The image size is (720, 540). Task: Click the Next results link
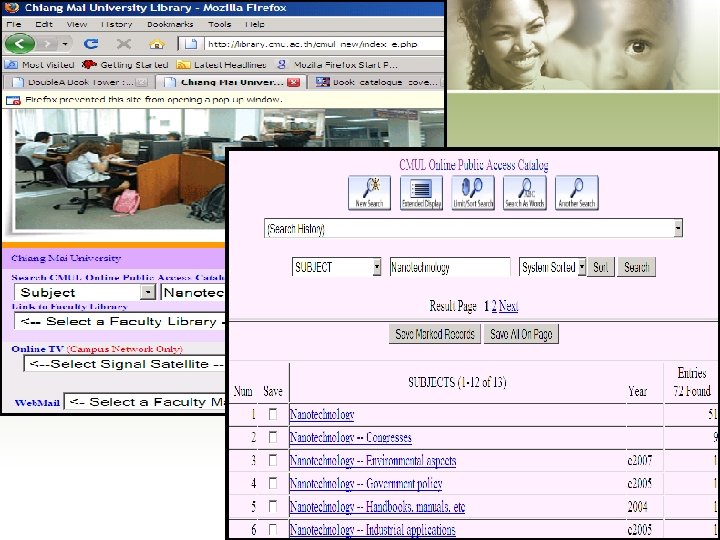tap(508, 306)
